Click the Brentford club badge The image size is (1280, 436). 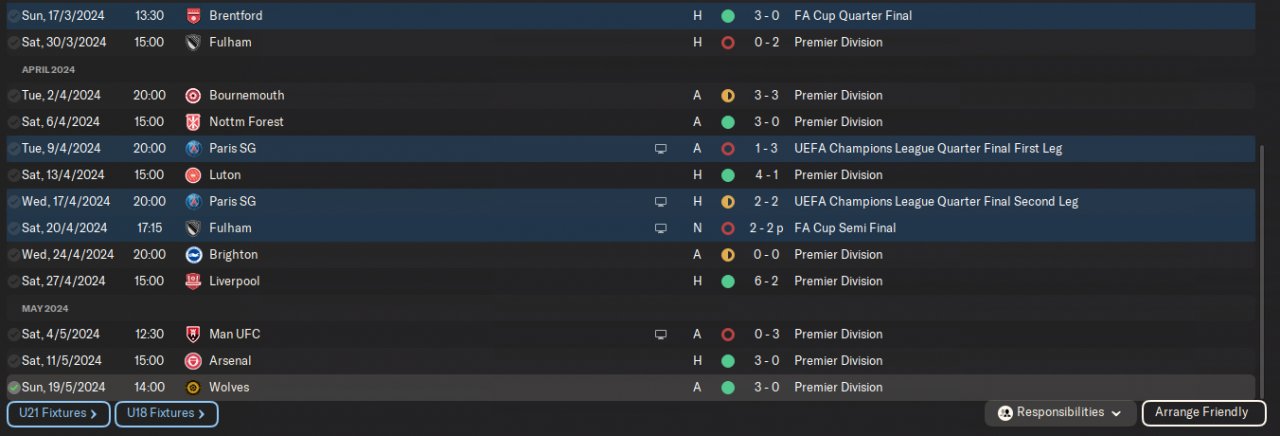(x=193, y=16)
